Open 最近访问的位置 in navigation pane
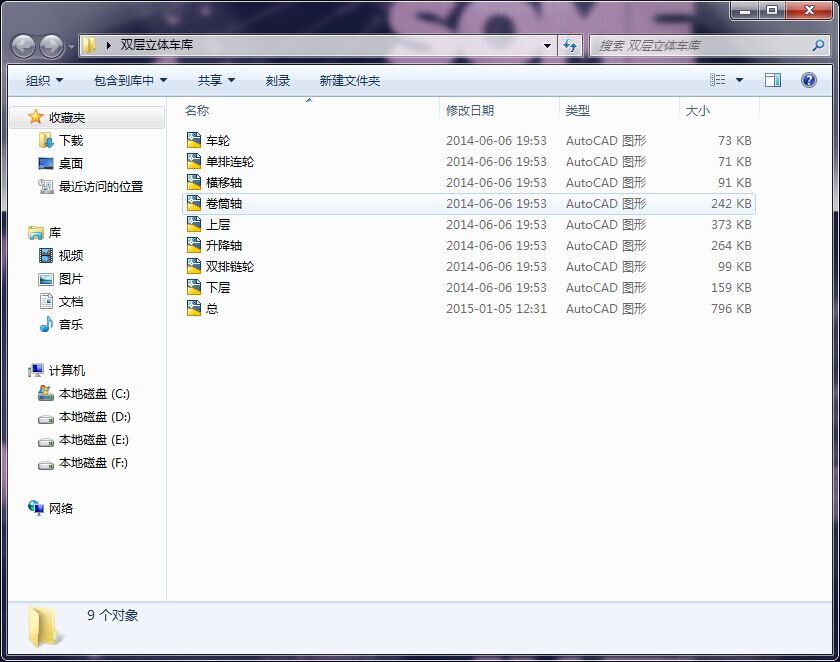840x662 pixels. coord(91,186)
